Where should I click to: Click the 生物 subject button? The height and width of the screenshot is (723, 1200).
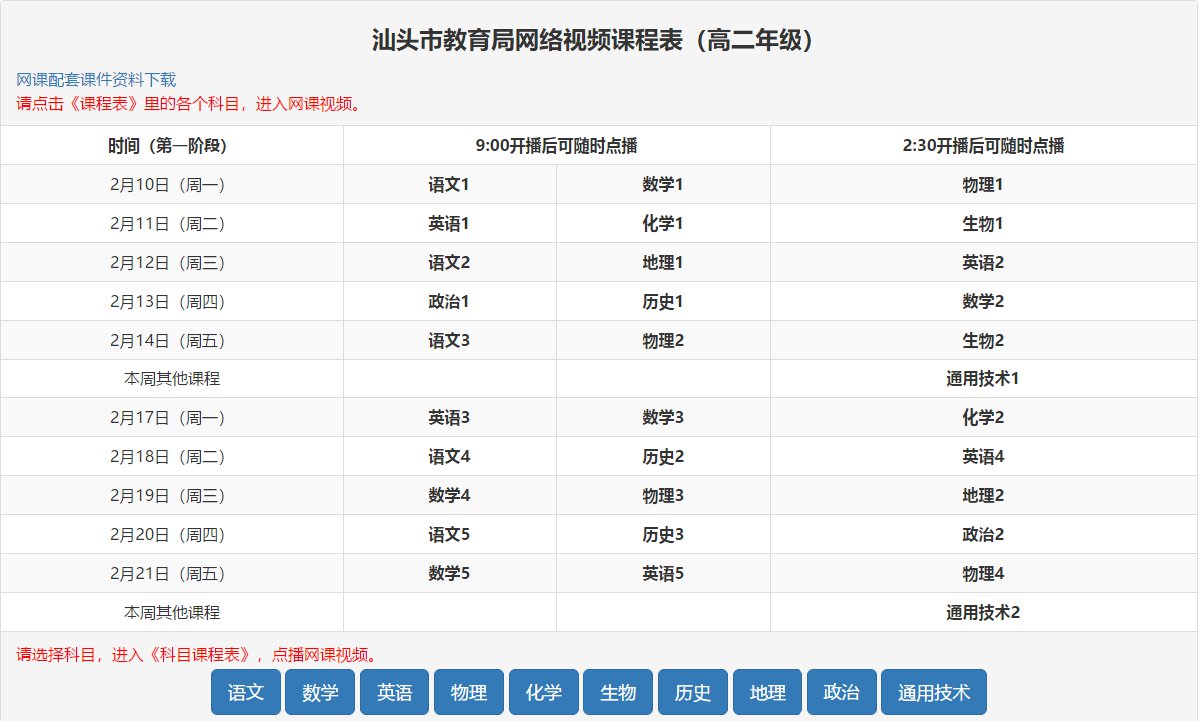coord(618,692)
